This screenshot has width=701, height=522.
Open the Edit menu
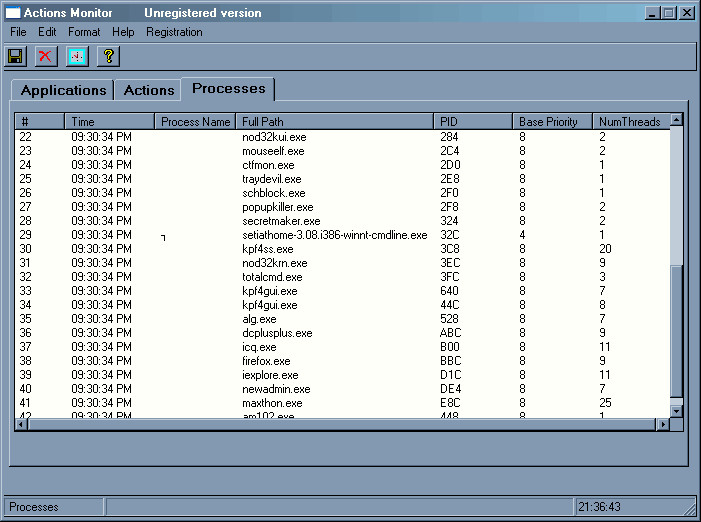pos(47,32)
